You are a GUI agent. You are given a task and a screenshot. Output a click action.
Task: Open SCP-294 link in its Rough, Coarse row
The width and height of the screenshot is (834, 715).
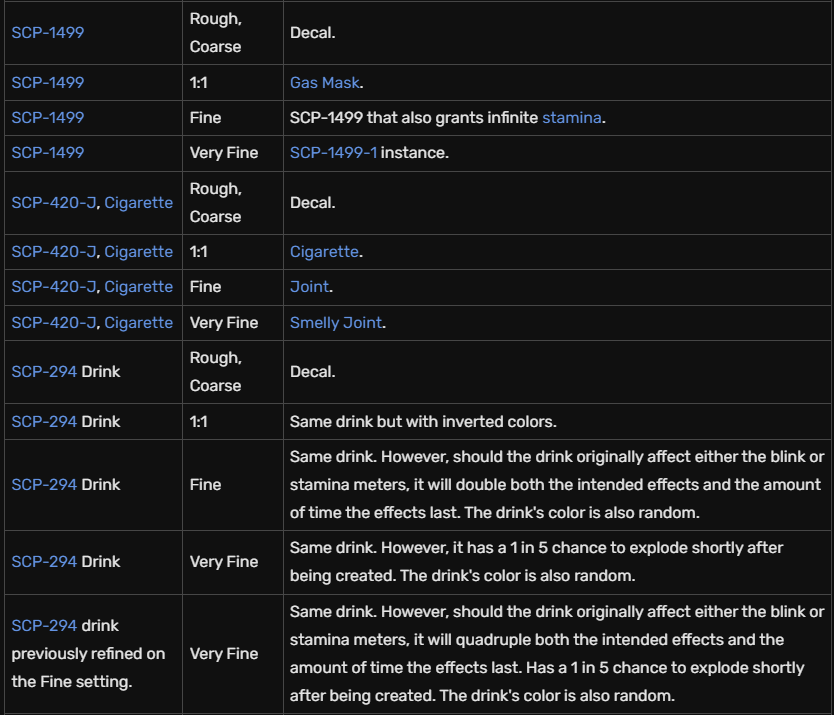(x=44, y=371)
